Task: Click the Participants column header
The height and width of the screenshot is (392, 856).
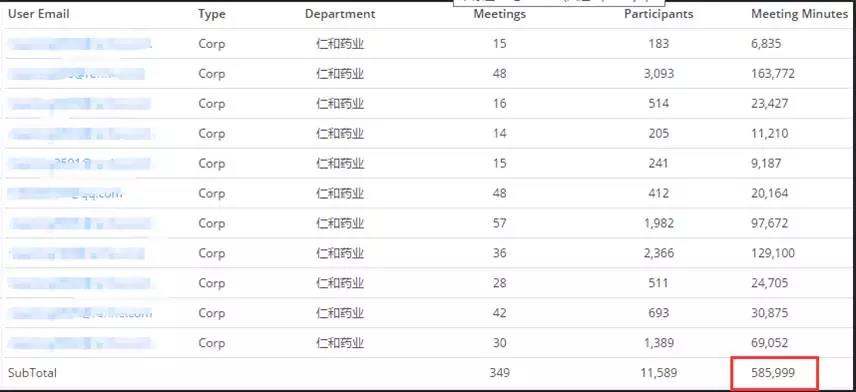Action: pyautogui.click(x=659, y=14)
